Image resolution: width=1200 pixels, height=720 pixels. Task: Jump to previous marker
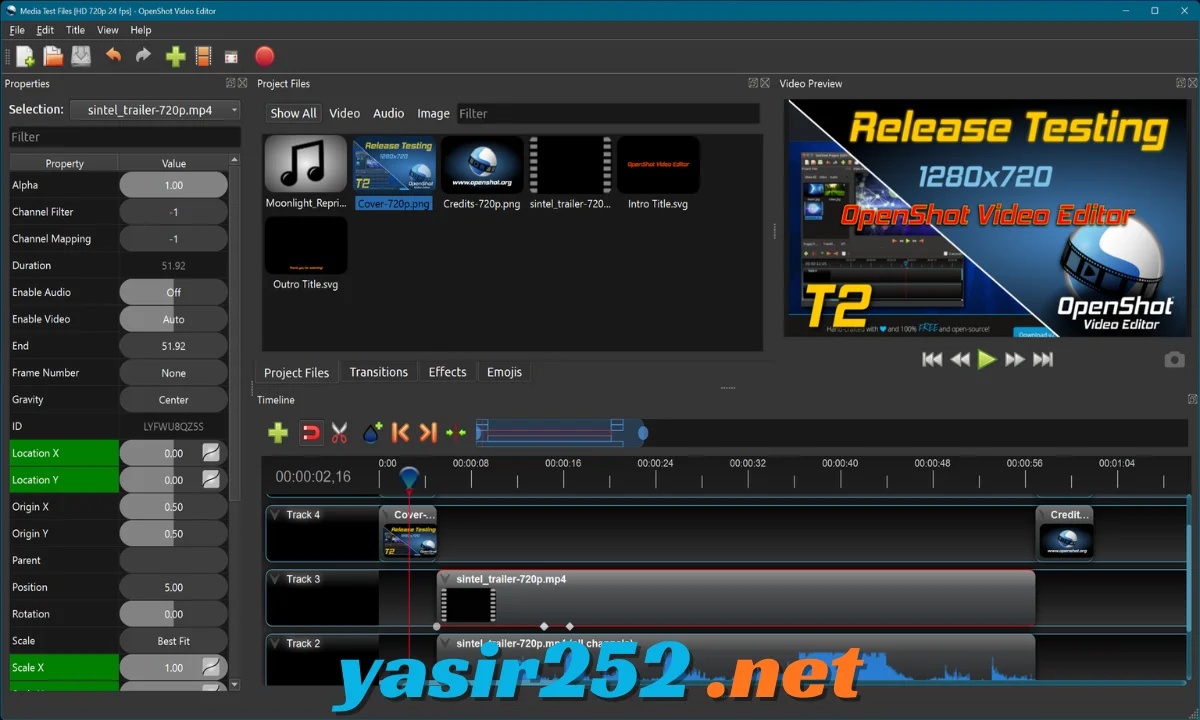click(400, 433)
